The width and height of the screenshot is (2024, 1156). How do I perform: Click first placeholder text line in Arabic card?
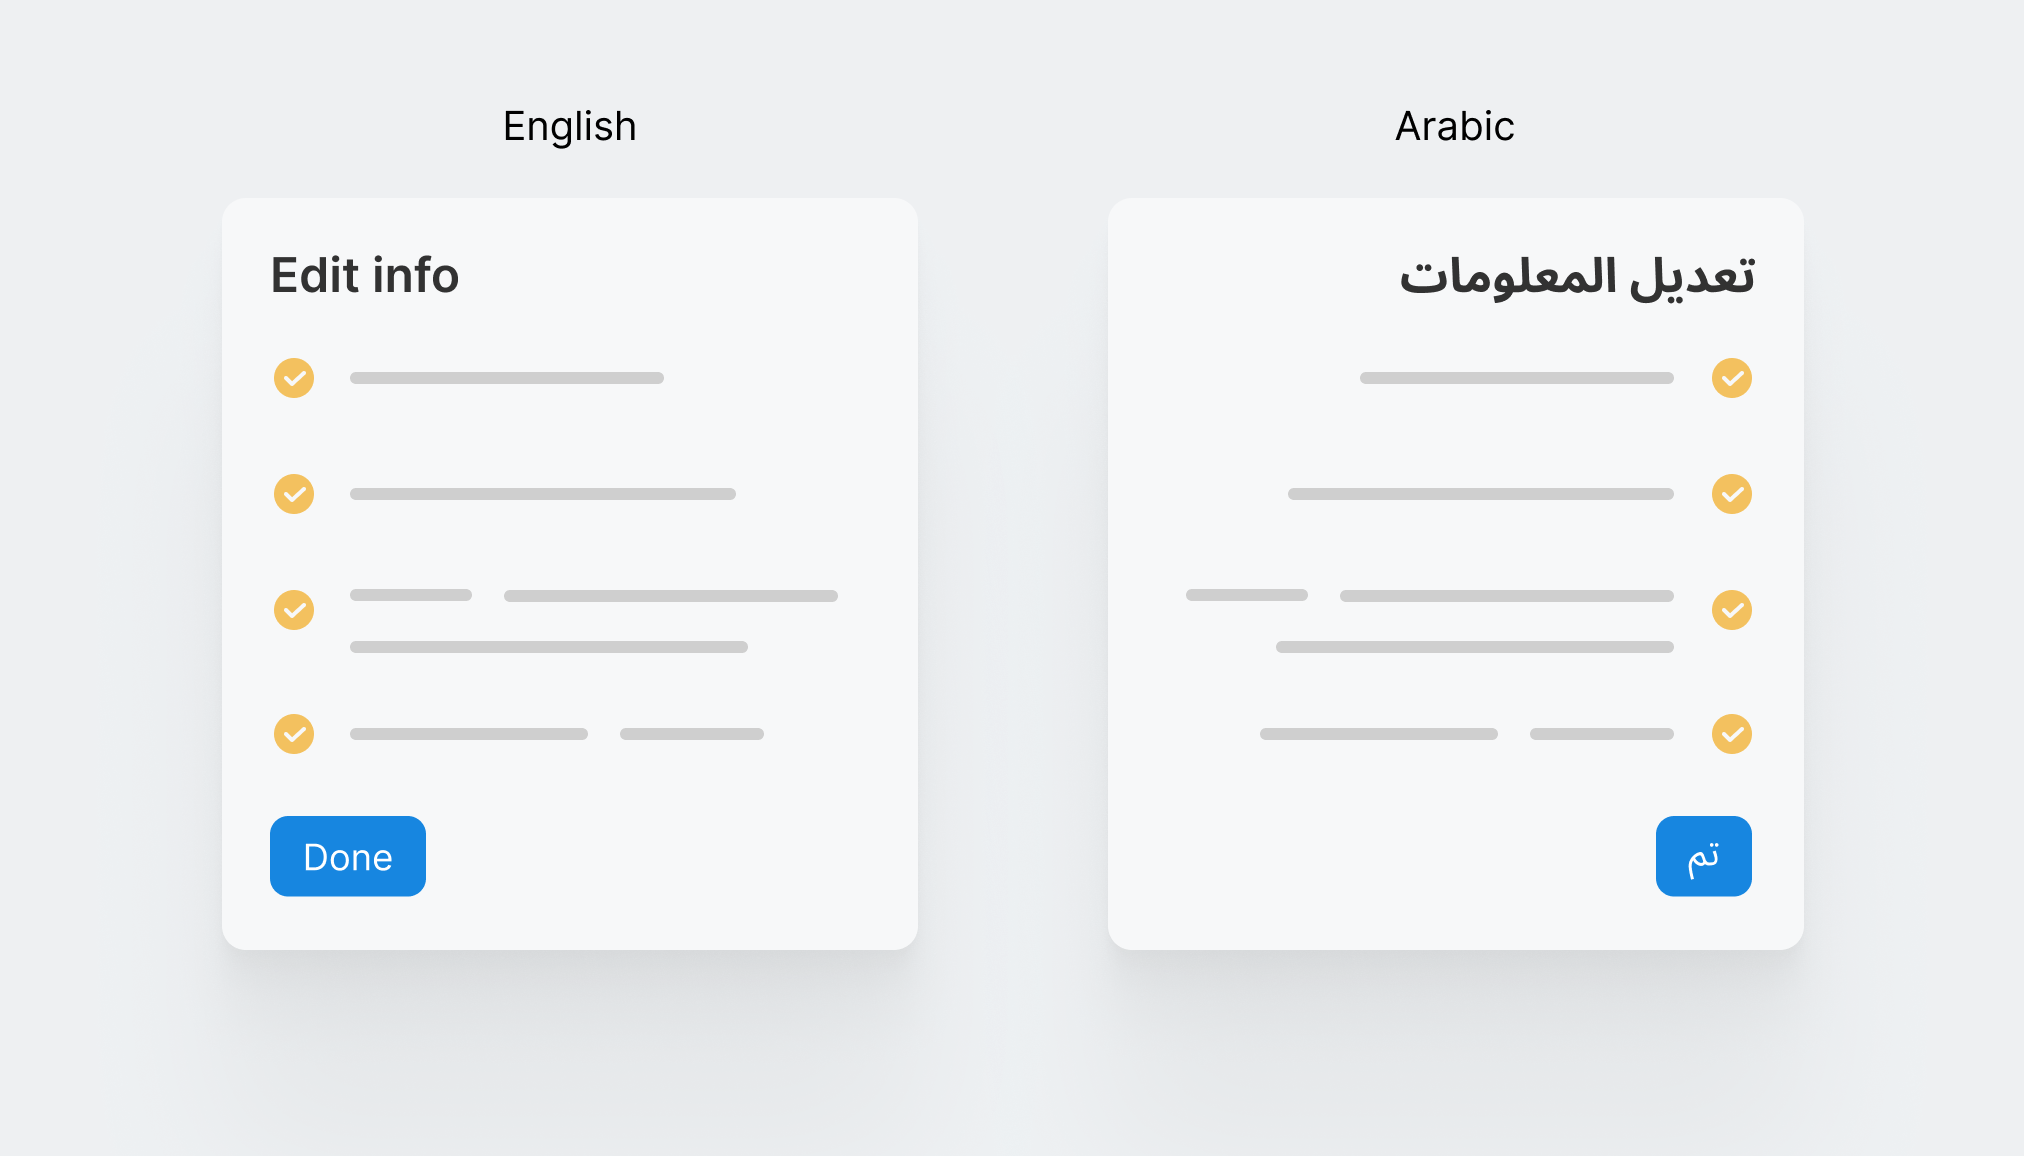(x=1517, y=378)
